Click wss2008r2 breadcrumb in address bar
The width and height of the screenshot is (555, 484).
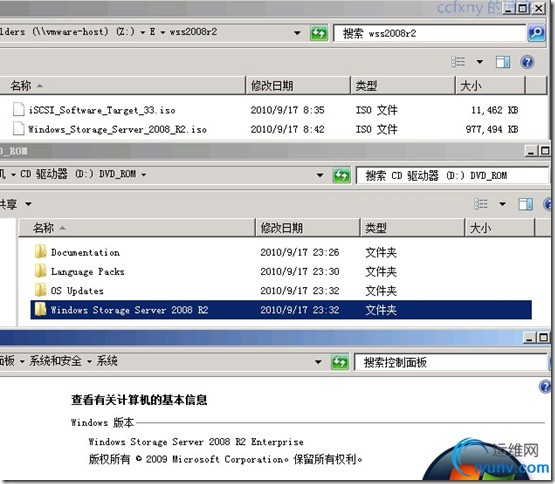click(x=193, y=32)
